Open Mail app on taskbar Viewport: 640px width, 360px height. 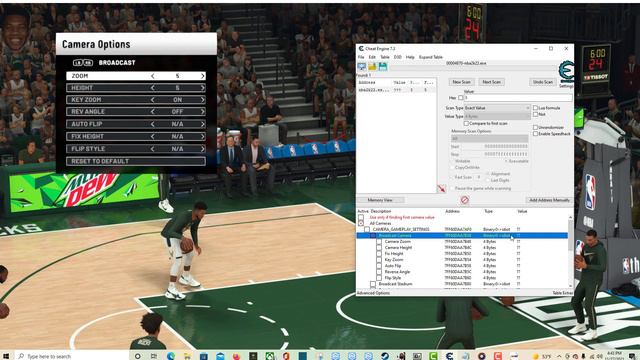(x=220, y=356)
